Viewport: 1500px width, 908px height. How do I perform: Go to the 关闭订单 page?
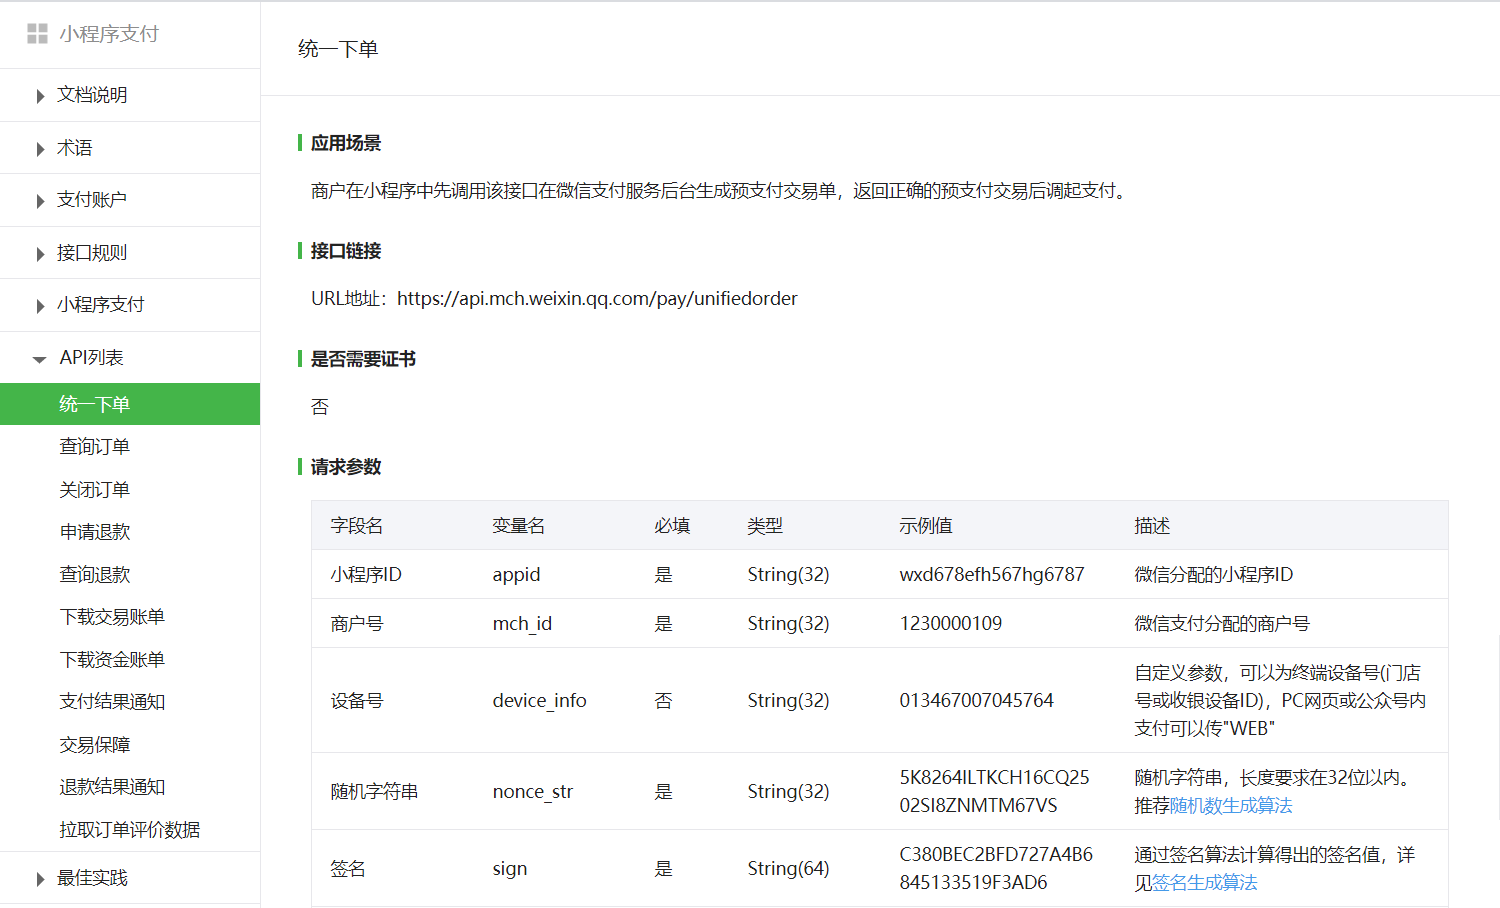click(95, 490)
